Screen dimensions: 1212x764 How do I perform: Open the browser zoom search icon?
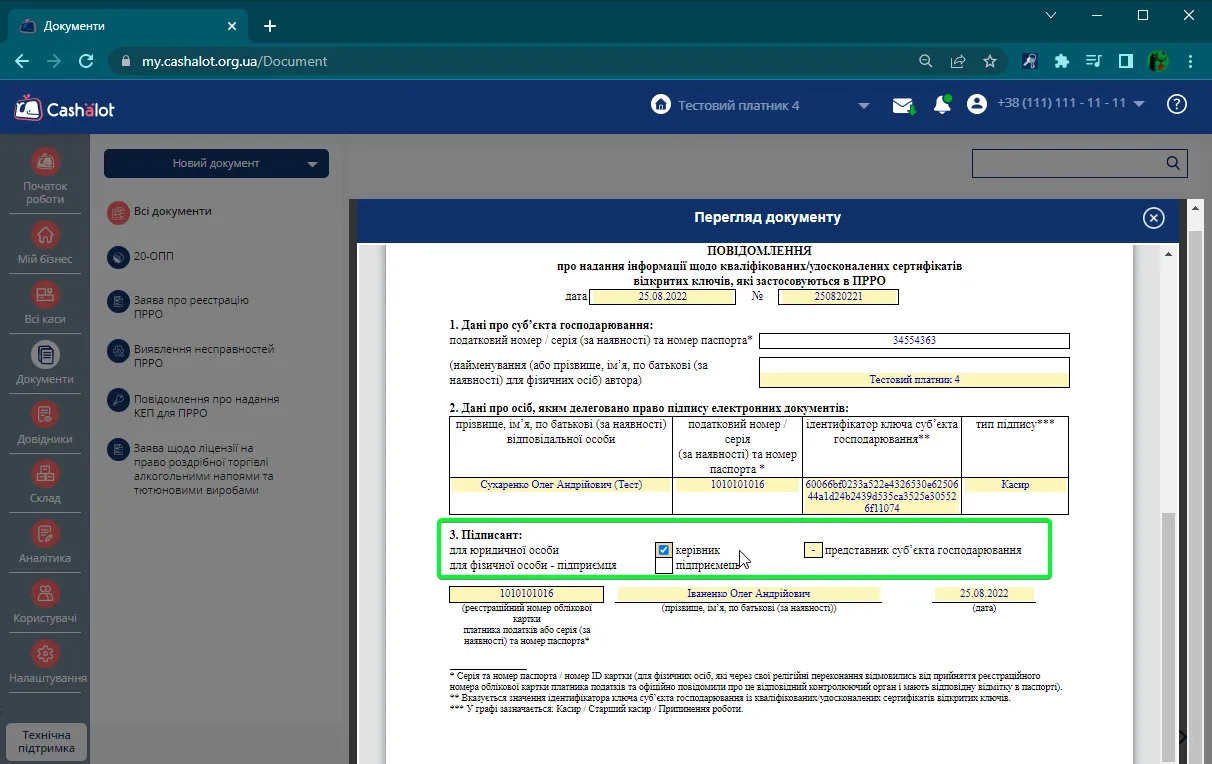pyautogui.click(x=926, y=61)
